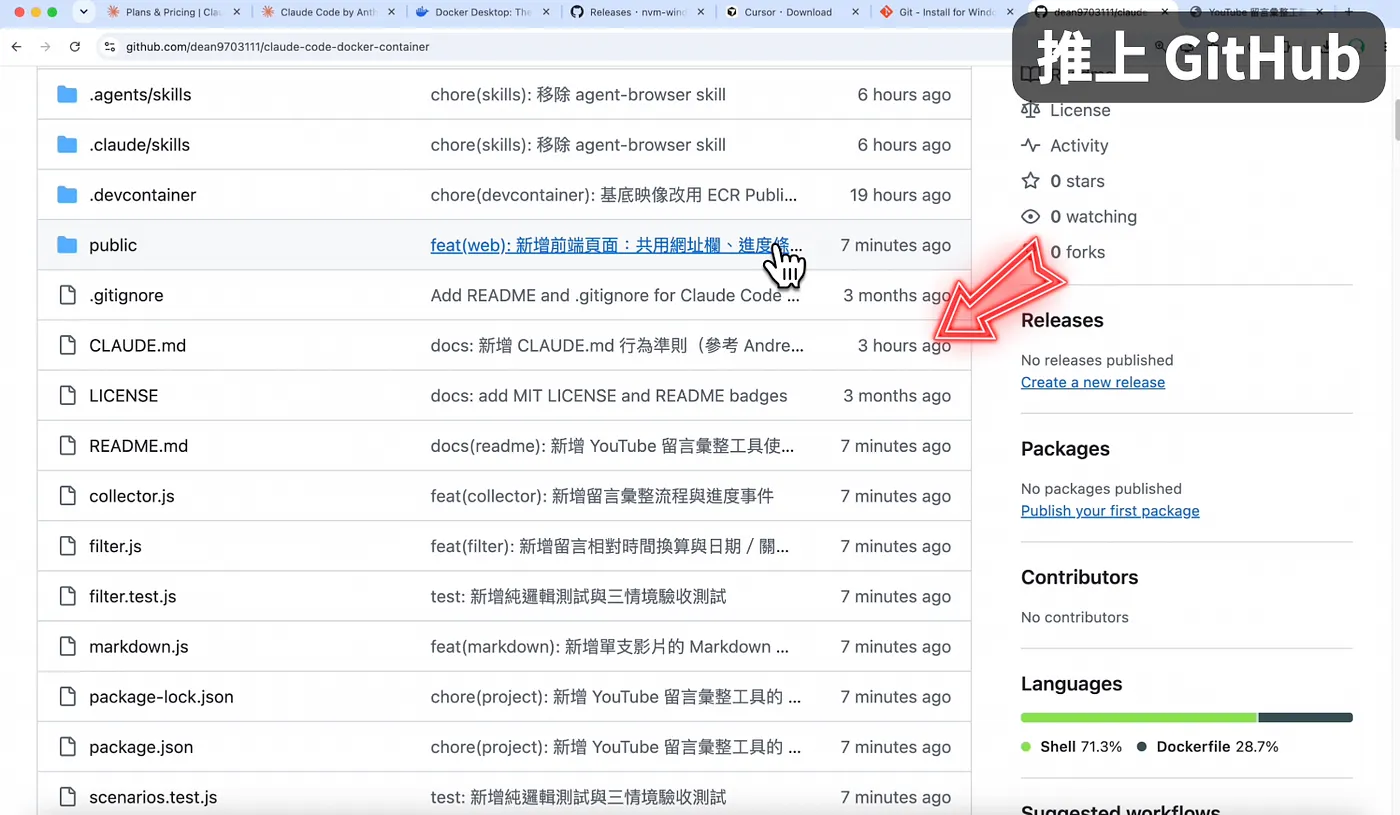This screenshot has height=815, width=1400.
Task: Click the file icon beside CLAUDE.md
Action: (x=67, y=345)
